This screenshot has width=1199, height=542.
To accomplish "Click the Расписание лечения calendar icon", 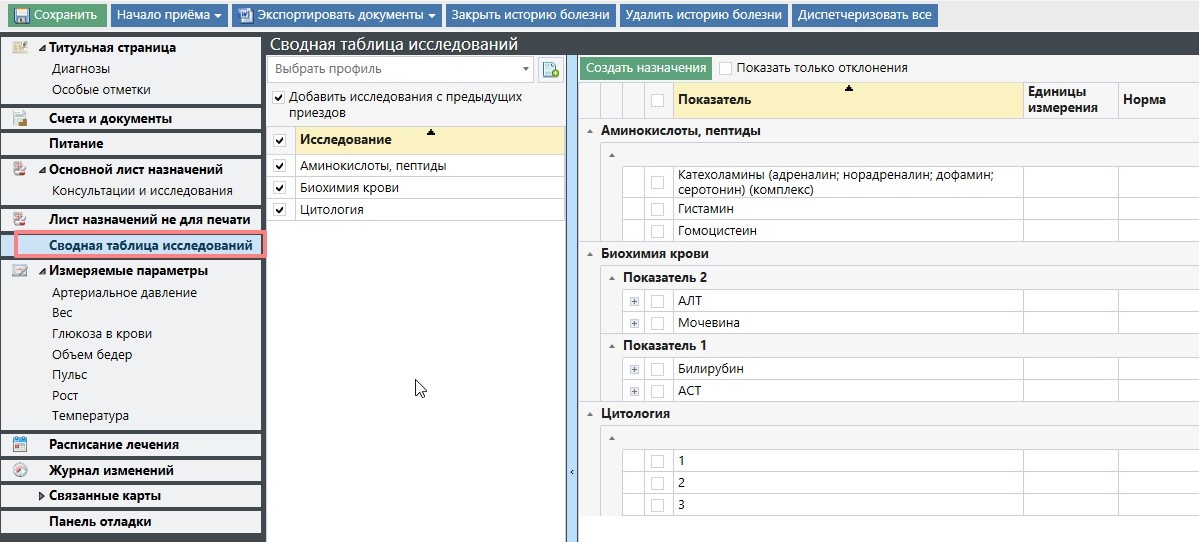I will coord(20,444).
